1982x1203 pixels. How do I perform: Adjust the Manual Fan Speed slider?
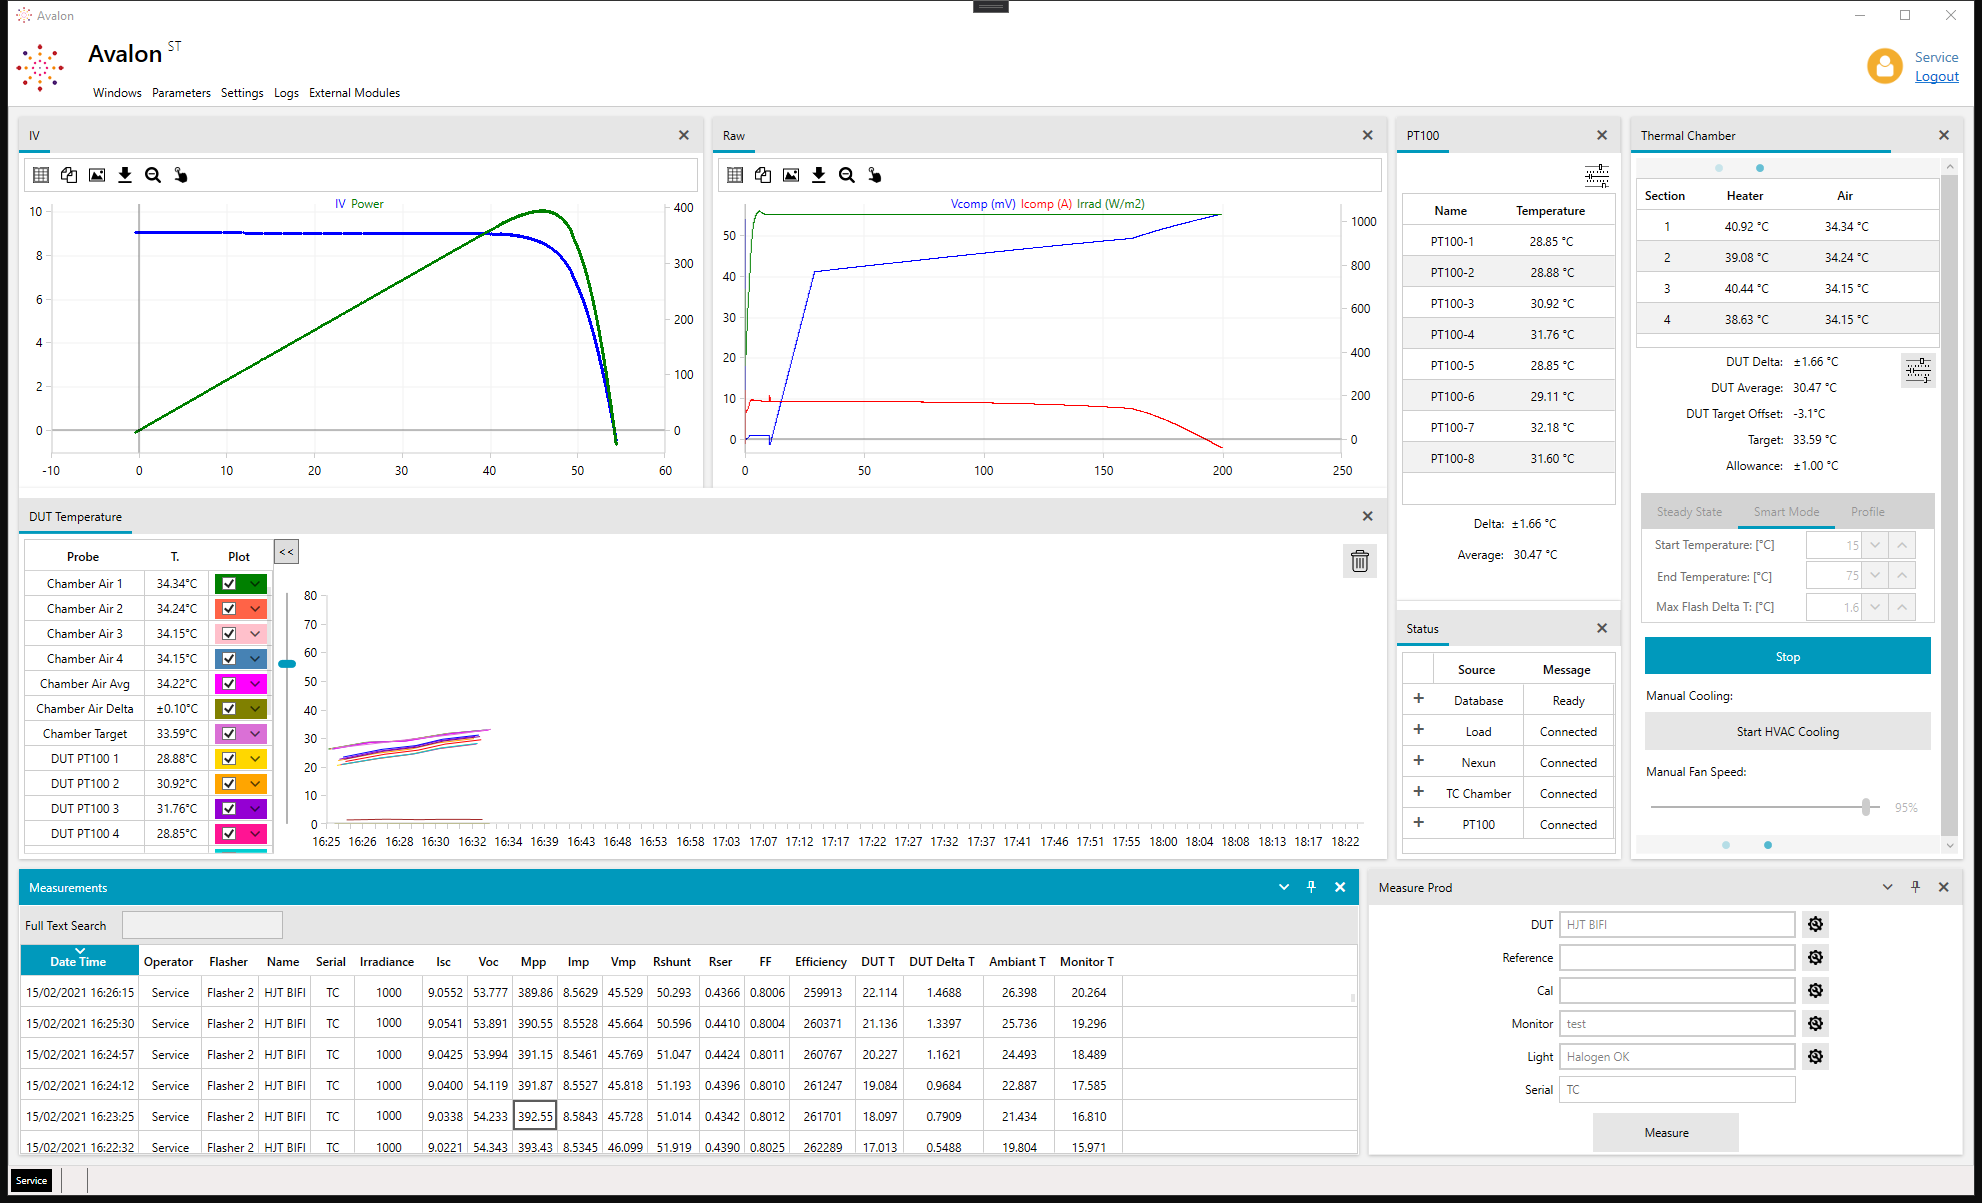pyautogui.click(x=1865, y=807)
